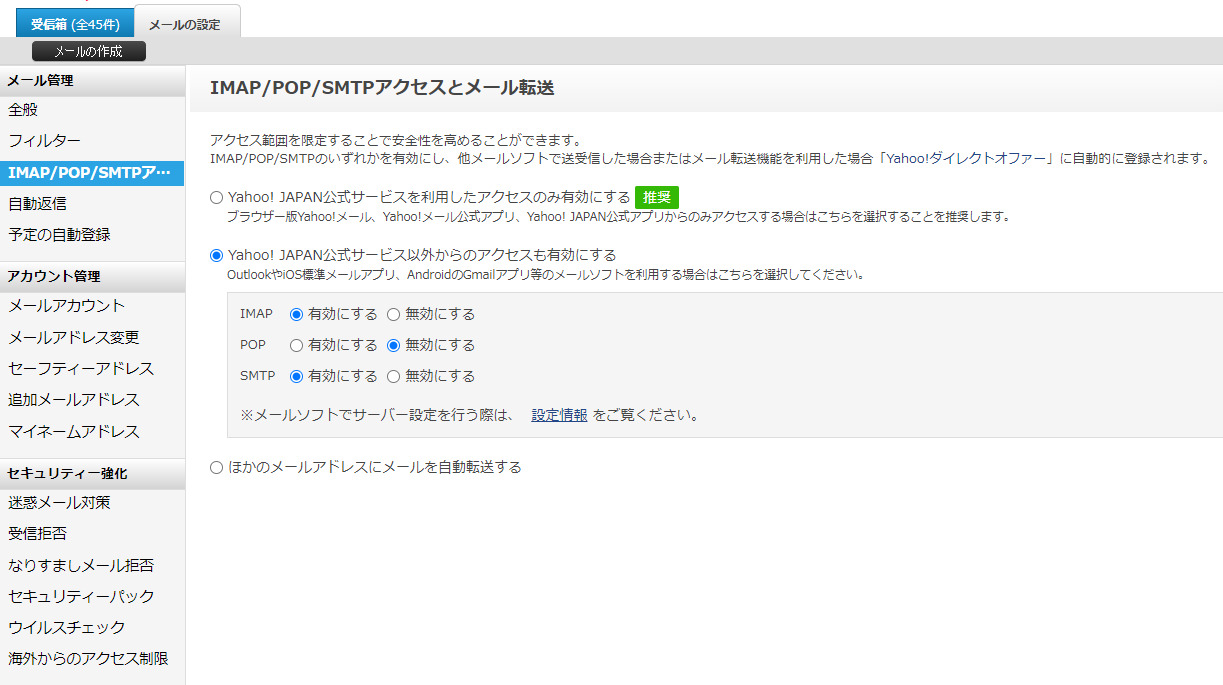Enable IMAP with 有効にする radio

(x=296, y=314)
